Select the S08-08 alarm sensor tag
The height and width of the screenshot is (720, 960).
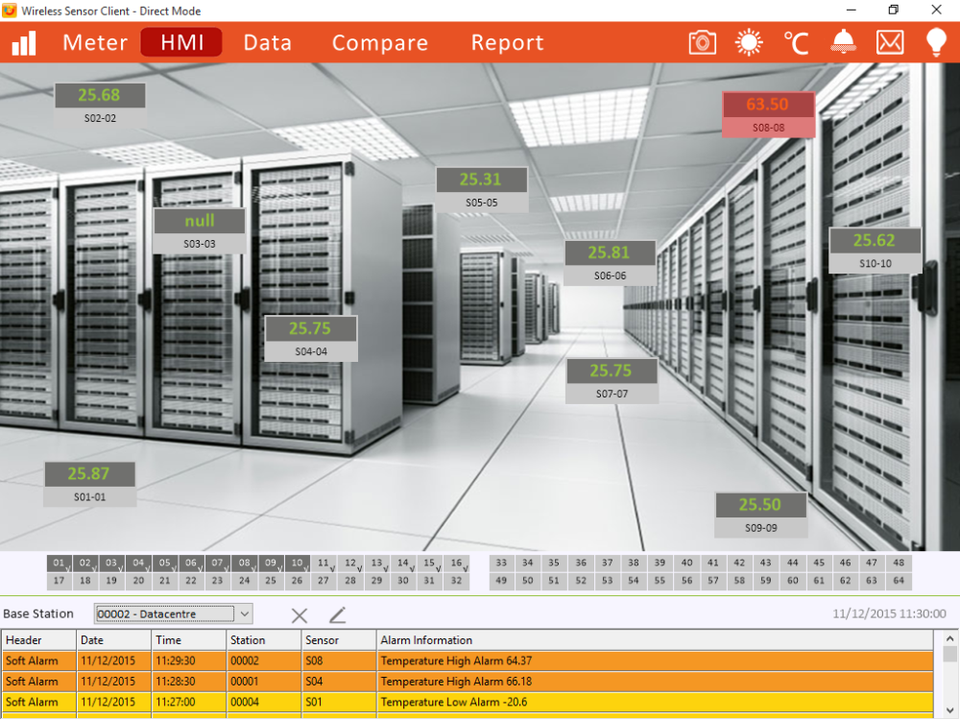tap(768, 114)
